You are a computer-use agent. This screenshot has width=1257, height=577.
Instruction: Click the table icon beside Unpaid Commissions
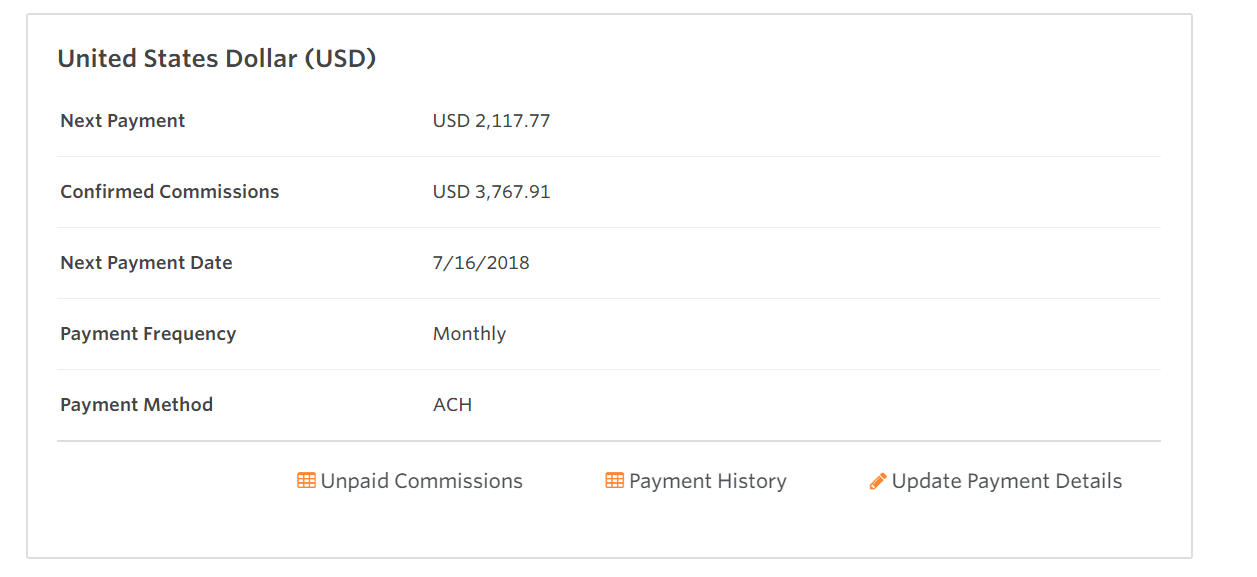click(x=306, y=481)
